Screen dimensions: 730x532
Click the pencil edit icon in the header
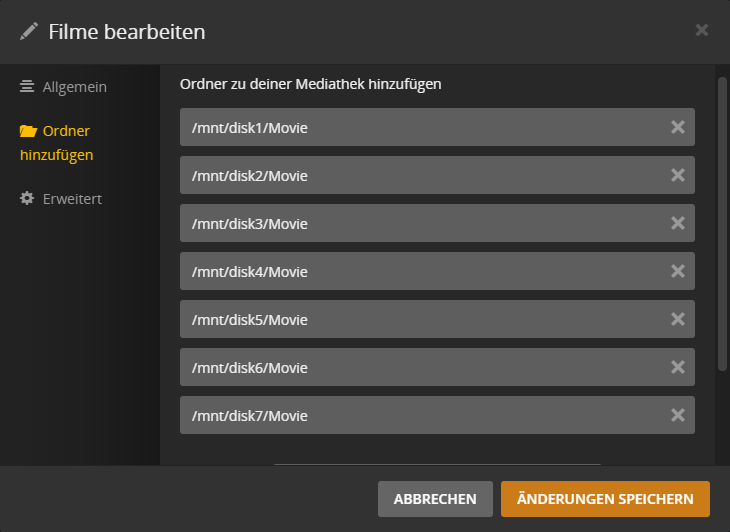click(x=29, y=32)
